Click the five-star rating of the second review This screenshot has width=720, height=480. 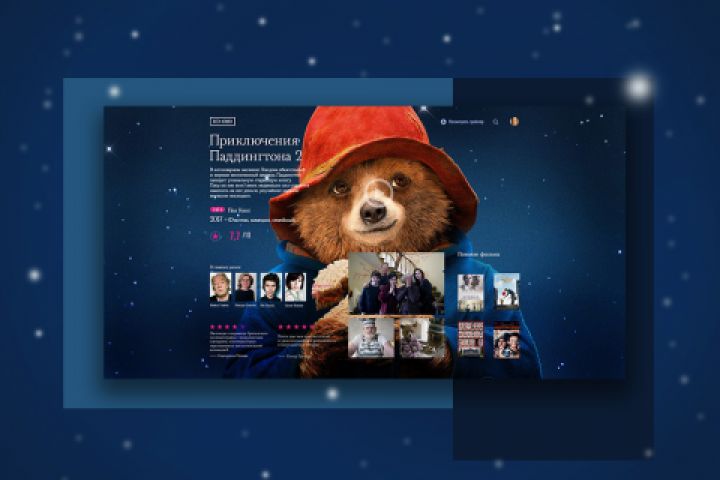pyautogui.click(x=295, y=327)
